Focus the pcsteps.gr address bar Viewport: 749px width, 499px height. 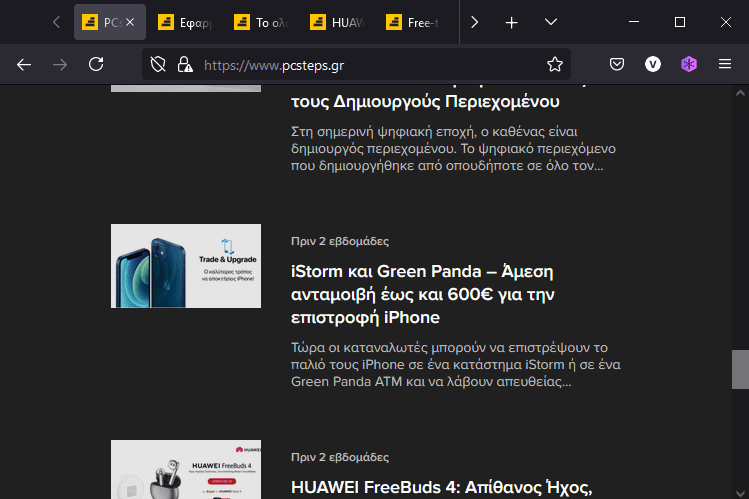356,64
